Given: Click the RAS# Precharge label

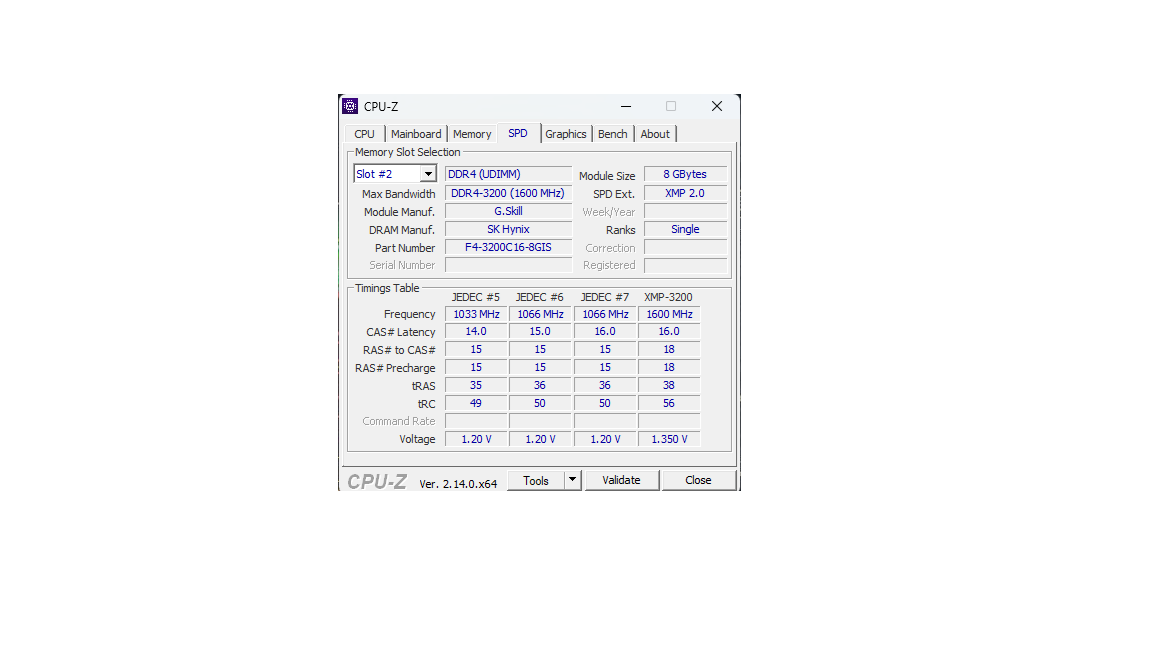Looking at the screenshot, I should click(x=395, y=368).
